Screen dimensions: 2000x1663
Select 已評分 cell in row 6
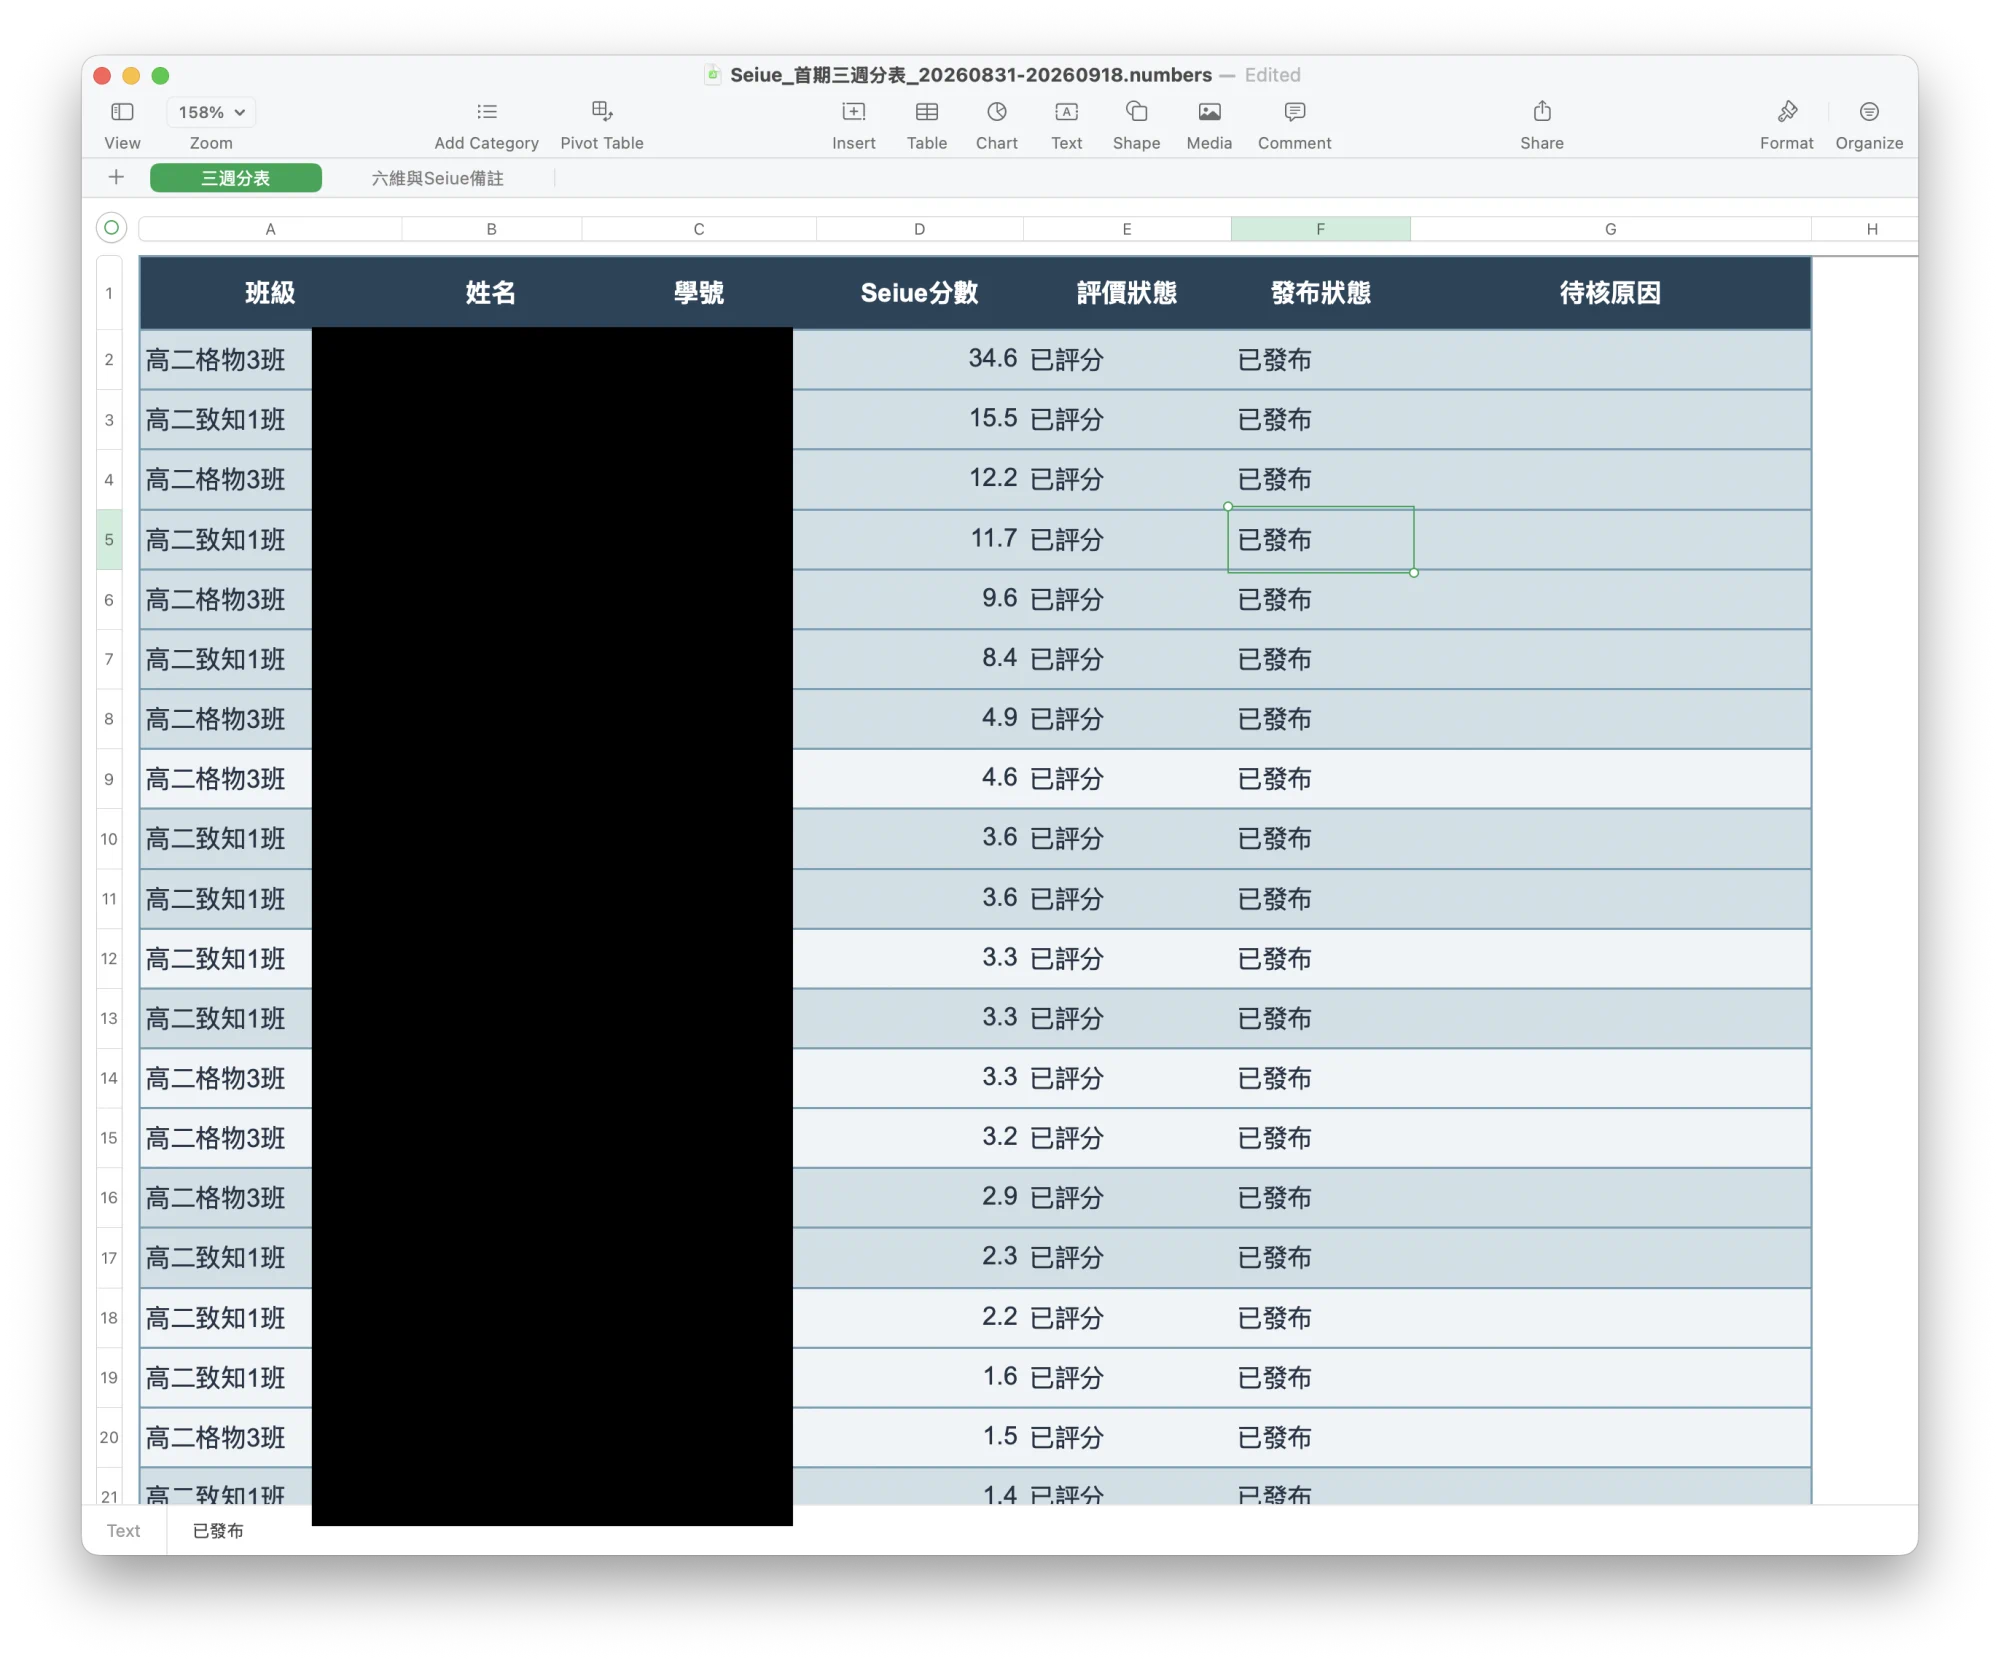coord(1127,599)
